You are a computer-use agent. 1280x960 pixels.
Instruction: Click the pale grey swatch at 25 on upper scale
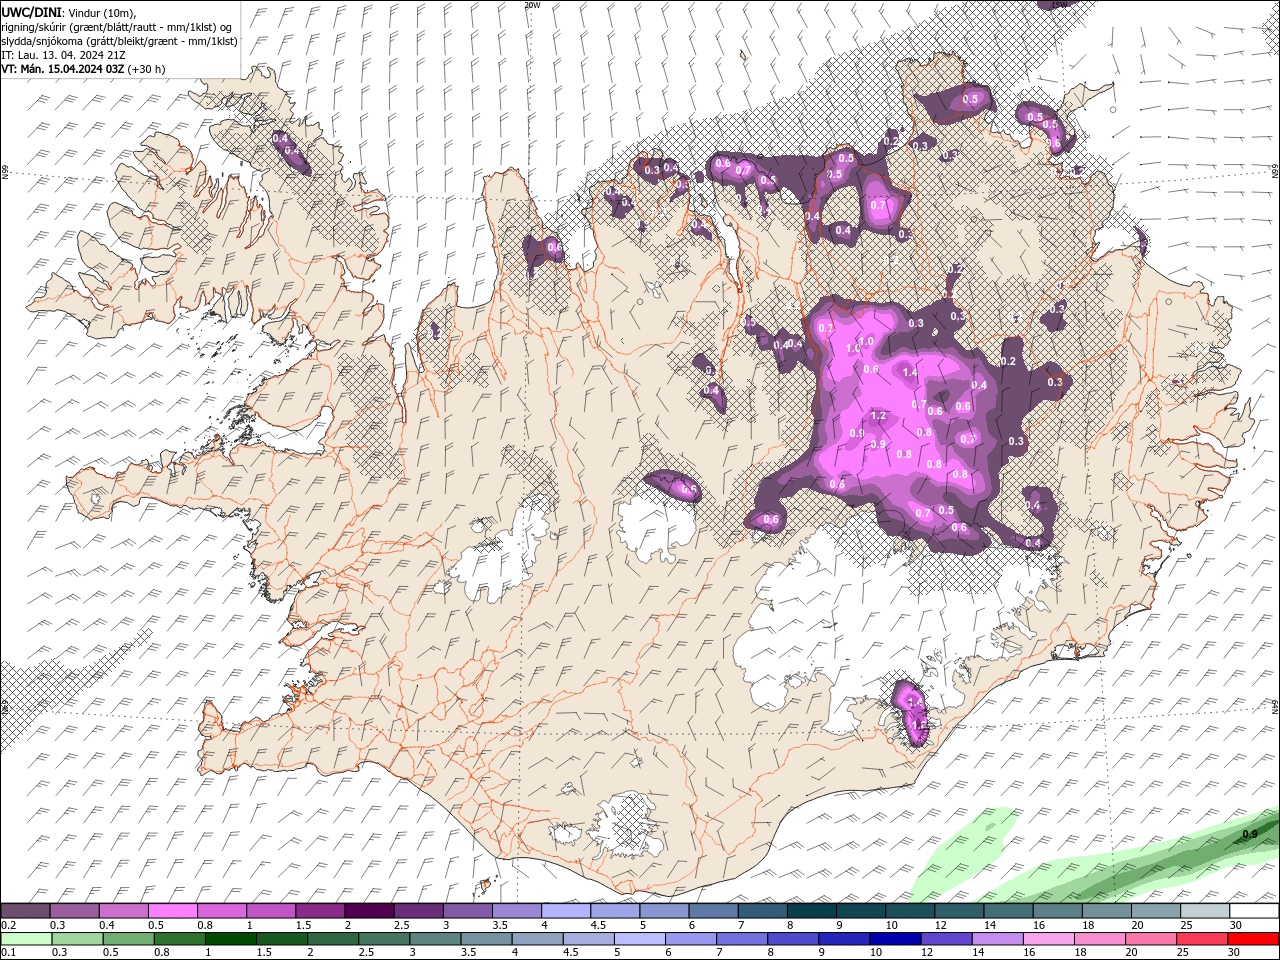coord(1205,911)
